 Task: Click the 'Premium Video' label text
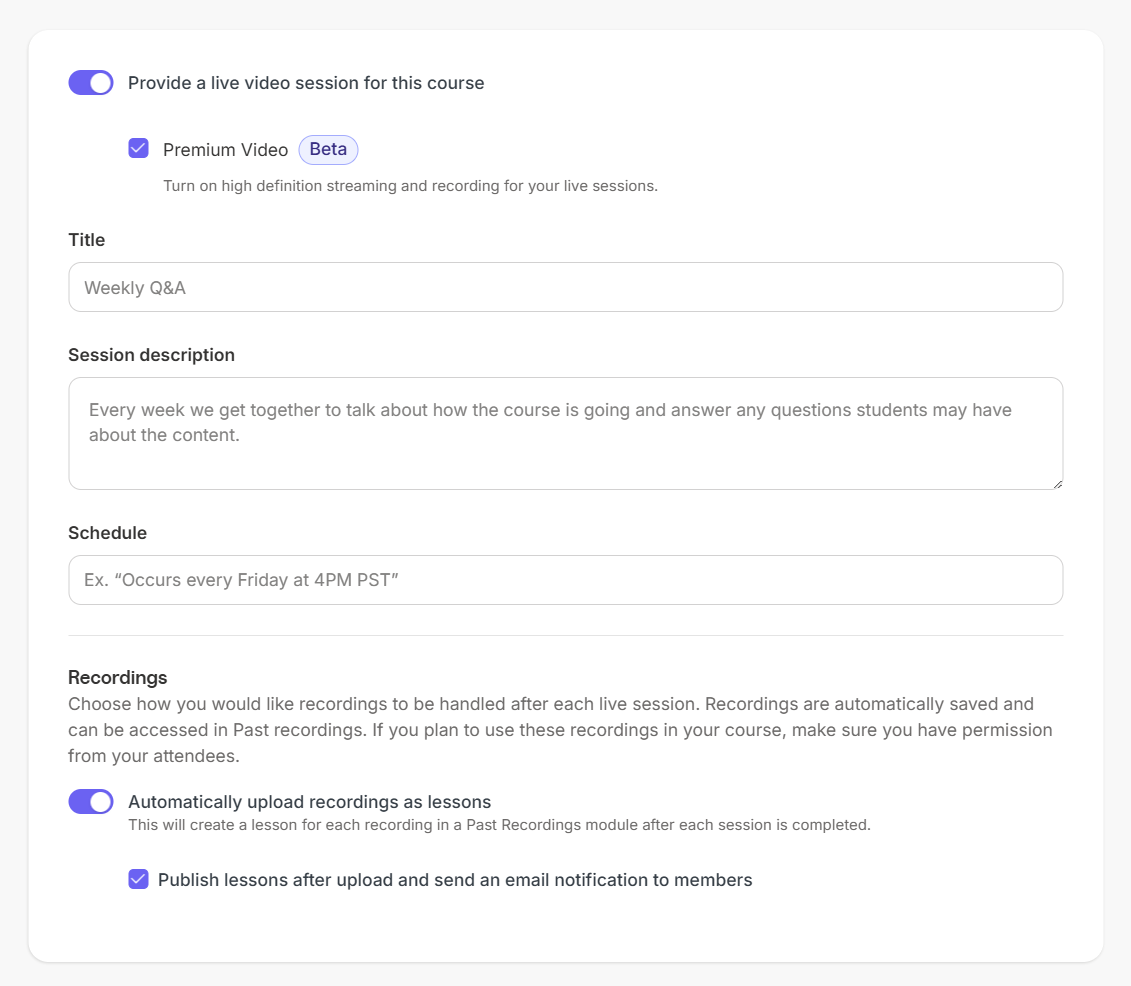[x=225, y=150]
